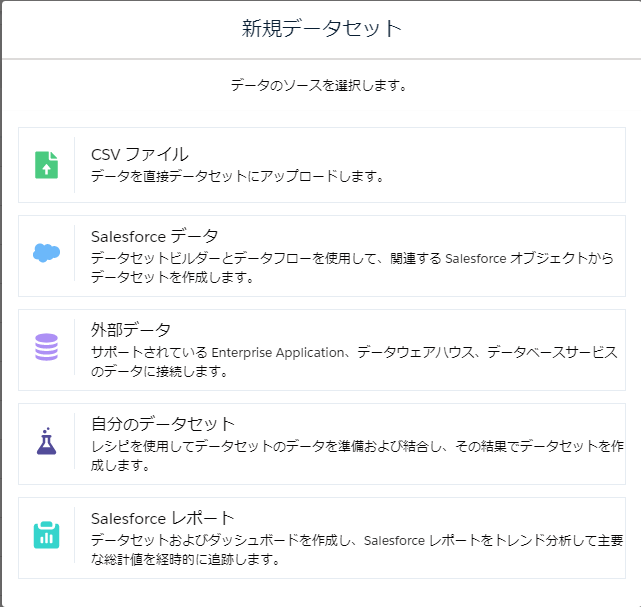Click the CSV upload description text
Image resolution: width=641 pixels, height=607 pixels.
pos(238,177)
